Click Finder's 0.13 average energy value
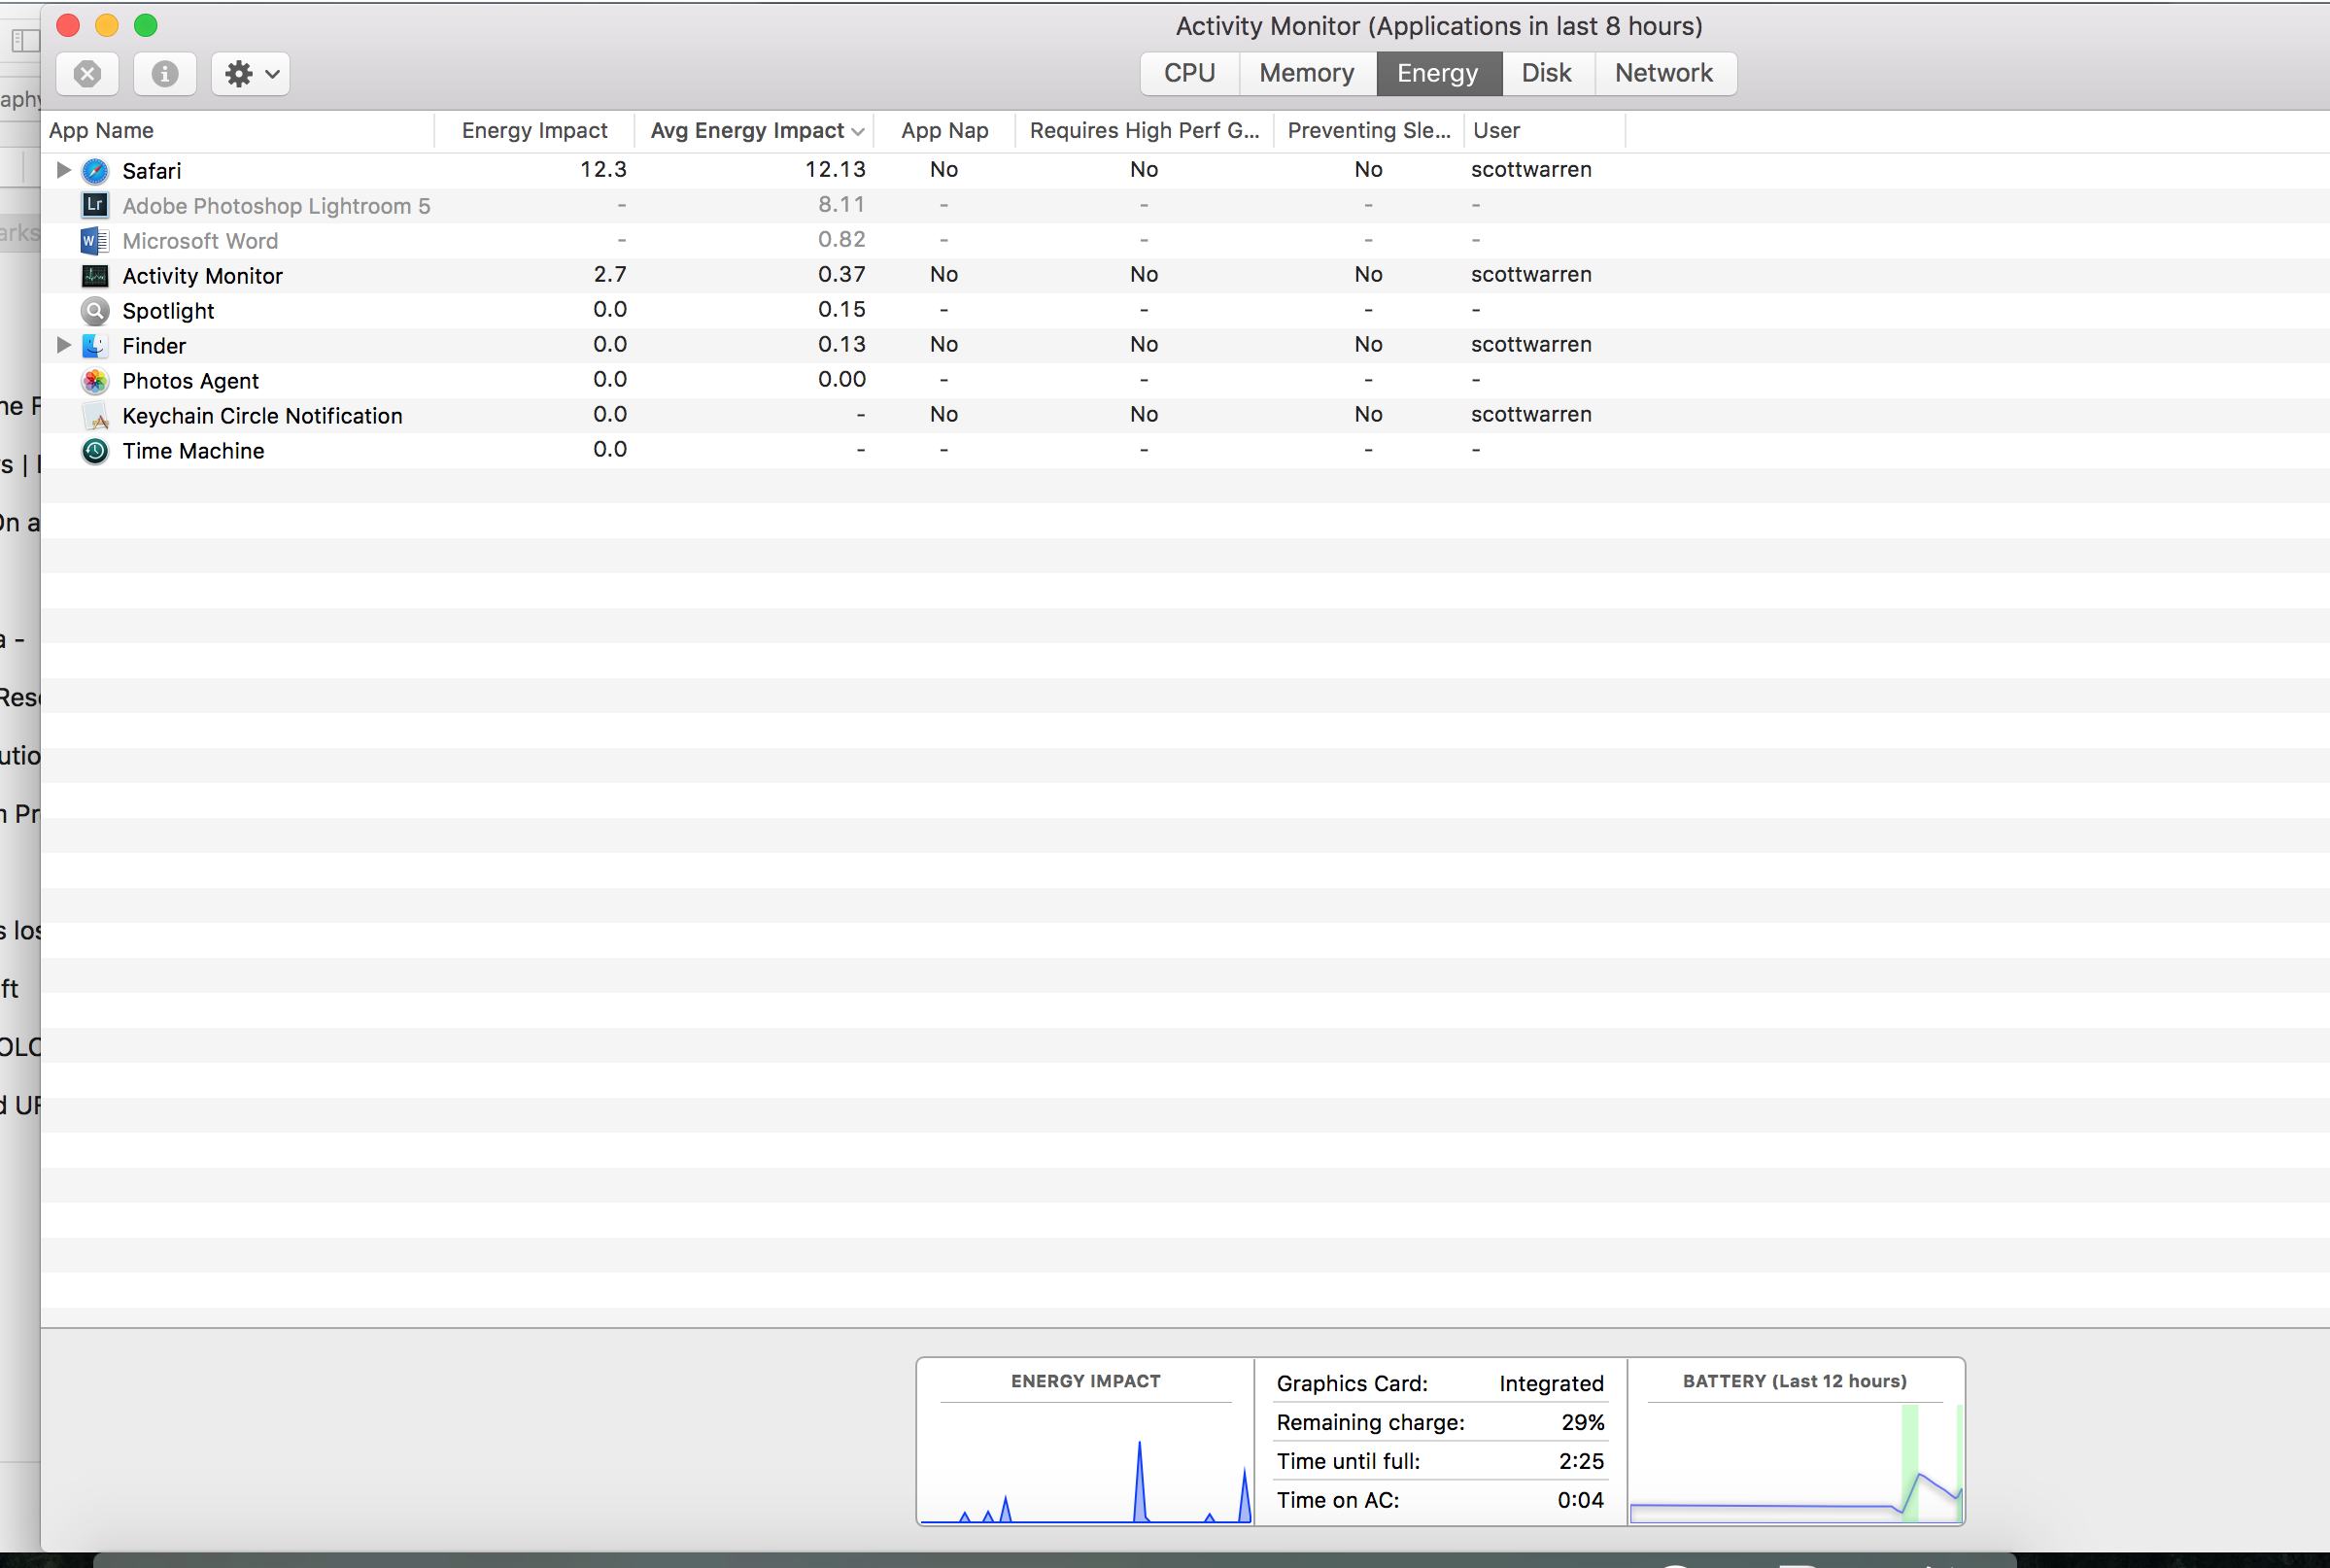Image resolution: width=2330 pixels, height=1568 pixels. pyautogui.click(x=842, y=345)
